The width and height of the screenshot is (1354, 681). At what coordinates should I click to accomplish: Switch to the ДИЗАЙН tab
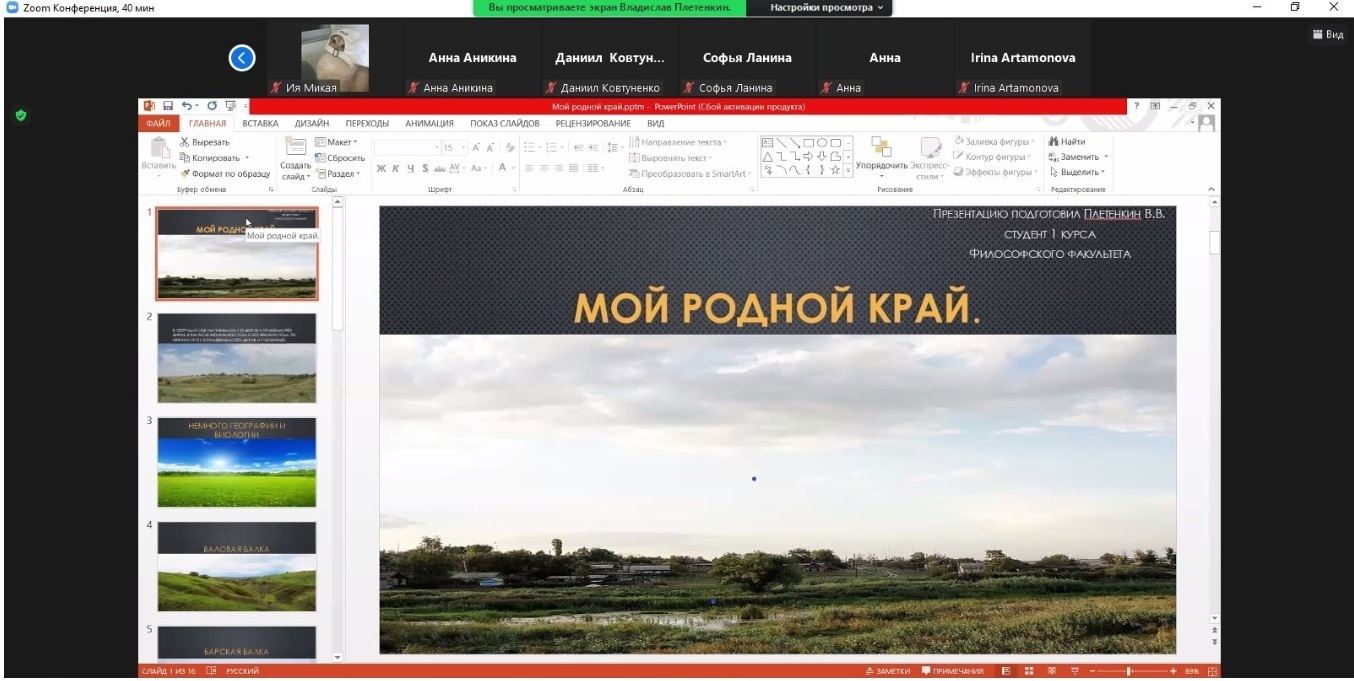pos(312,123)
